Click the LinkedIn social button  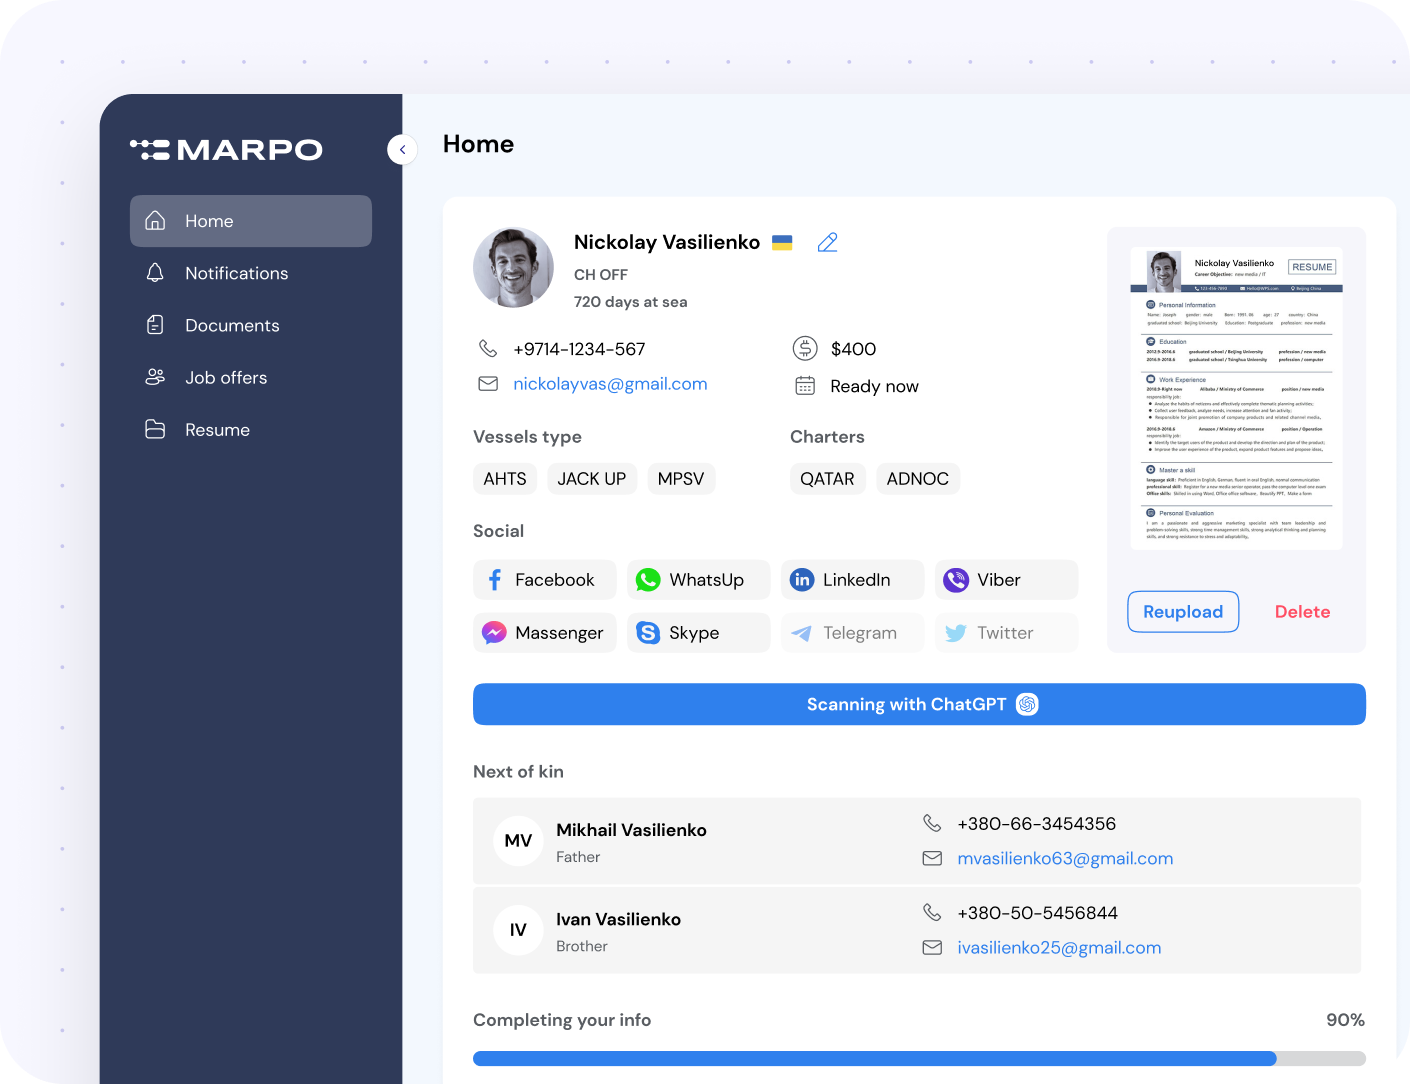click(x=852, y=580)
